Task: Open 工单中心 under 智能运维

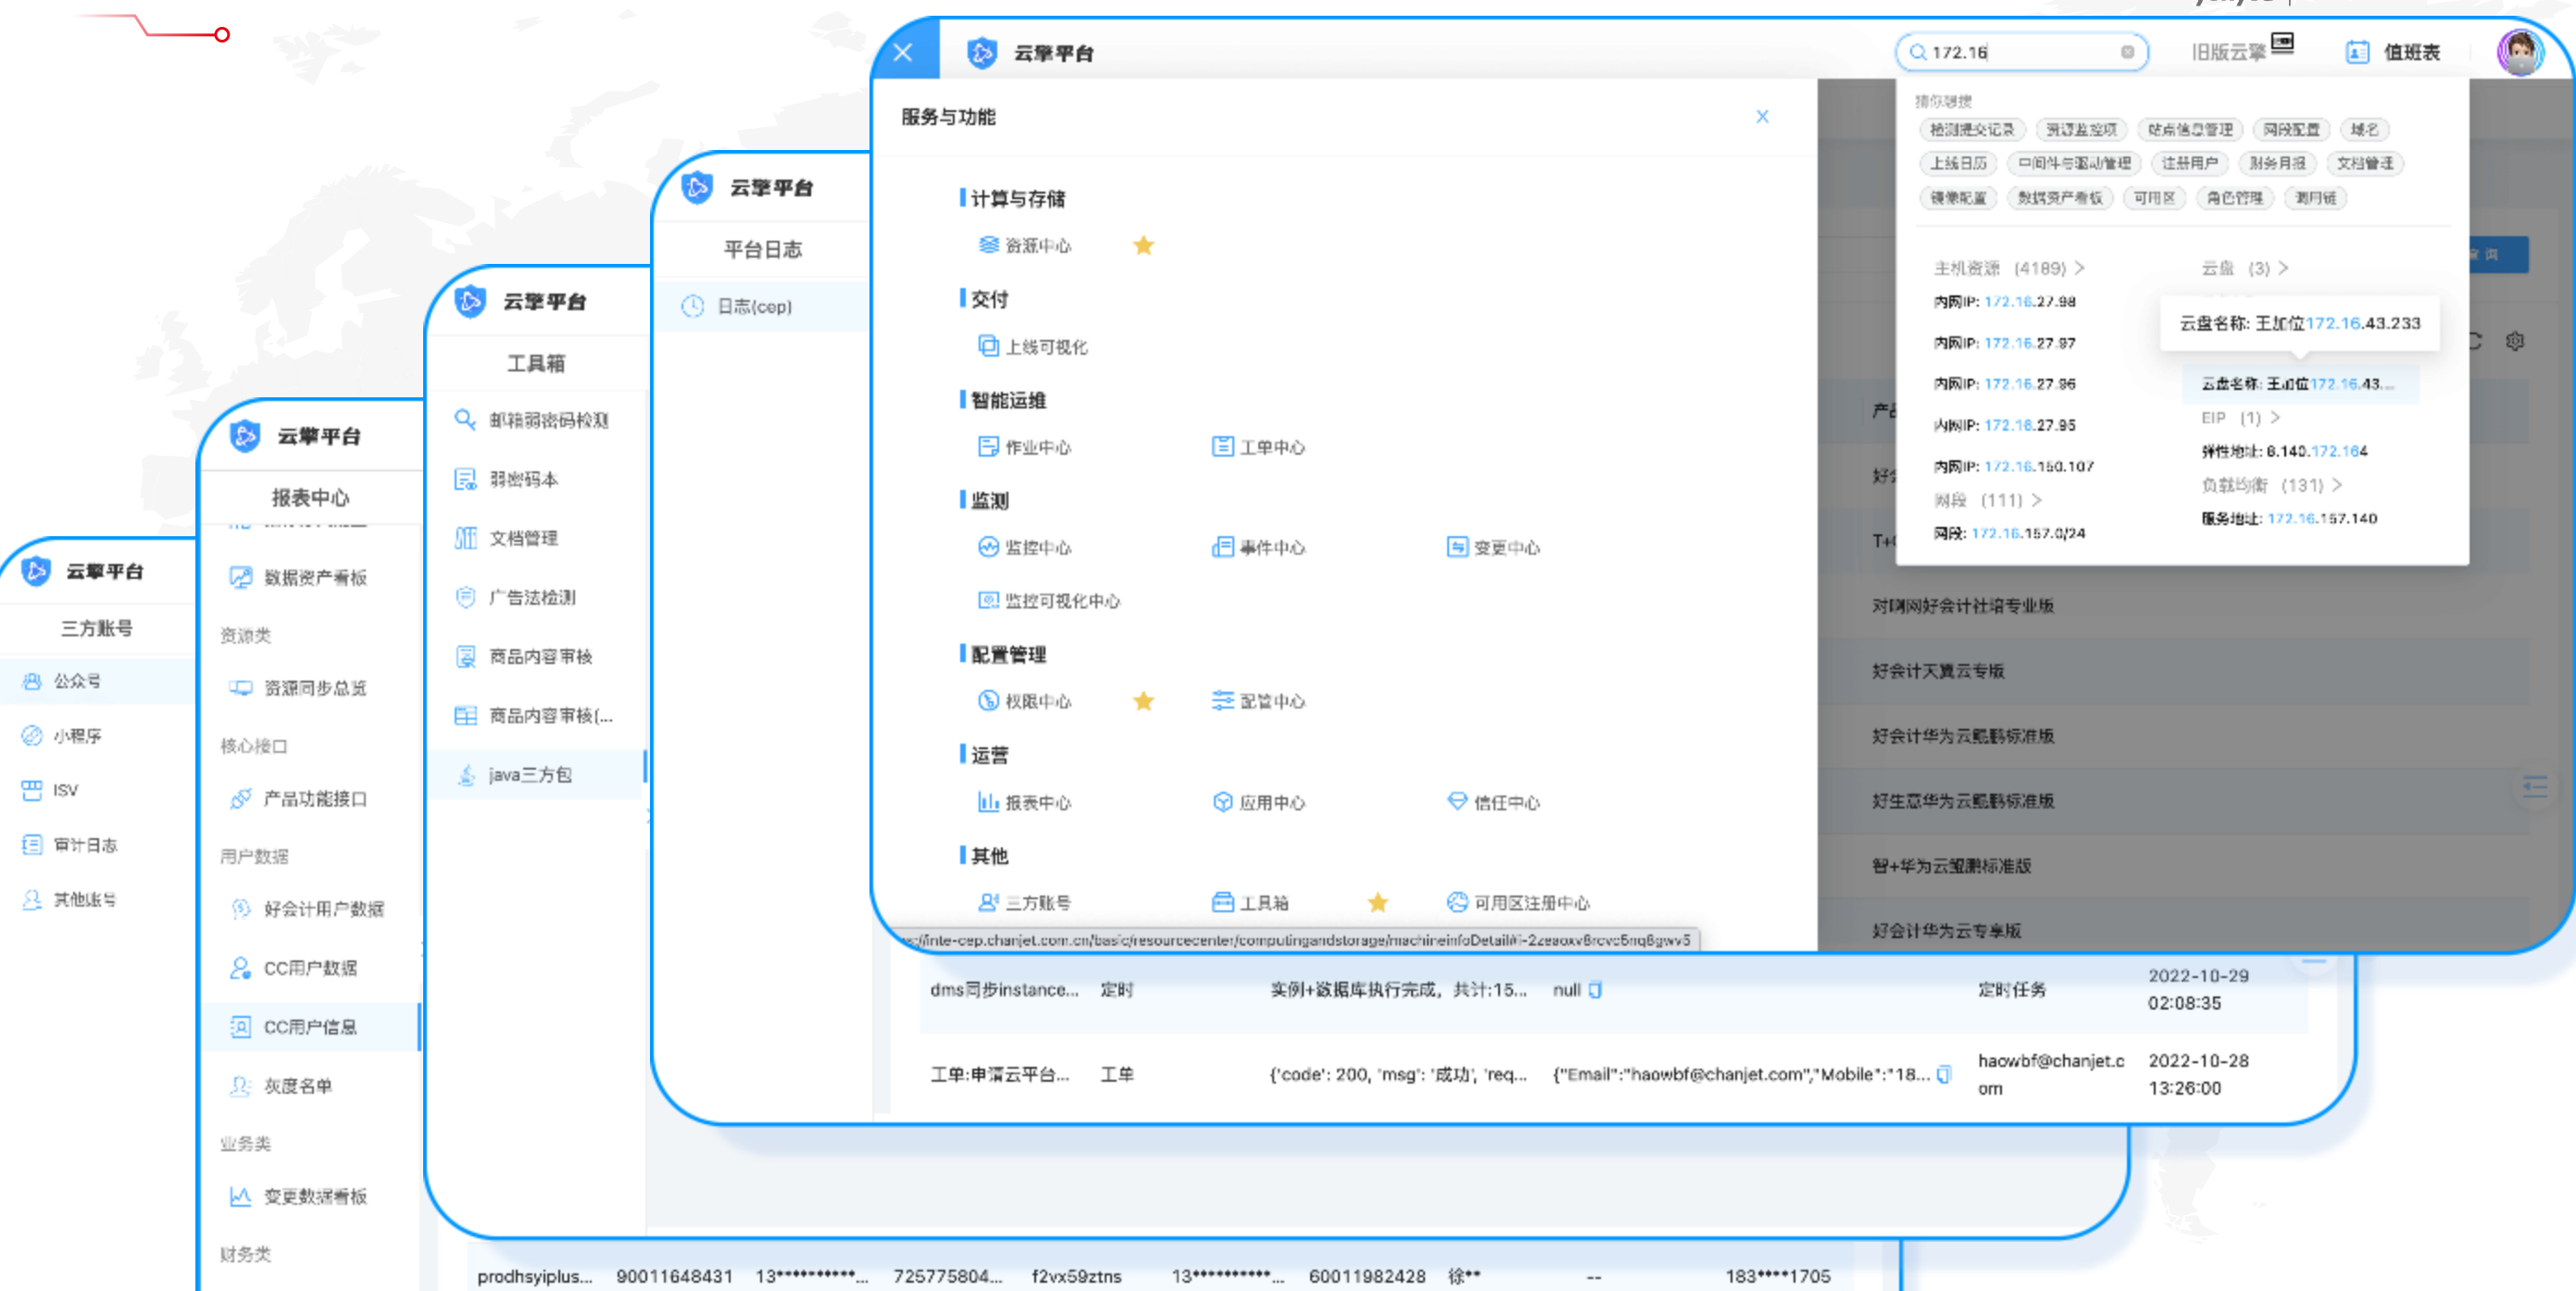Action: click(x=1258, y=447)
